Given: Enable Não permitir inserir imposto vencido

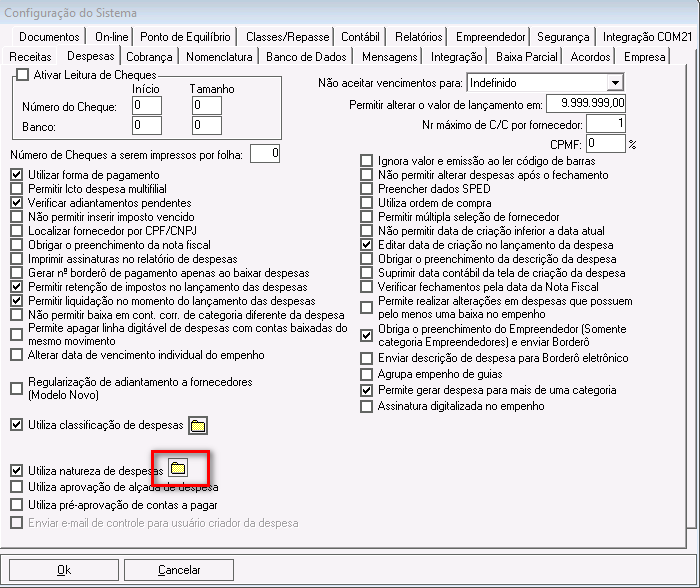Looking at the screenshot, I should tap(17, 217).
